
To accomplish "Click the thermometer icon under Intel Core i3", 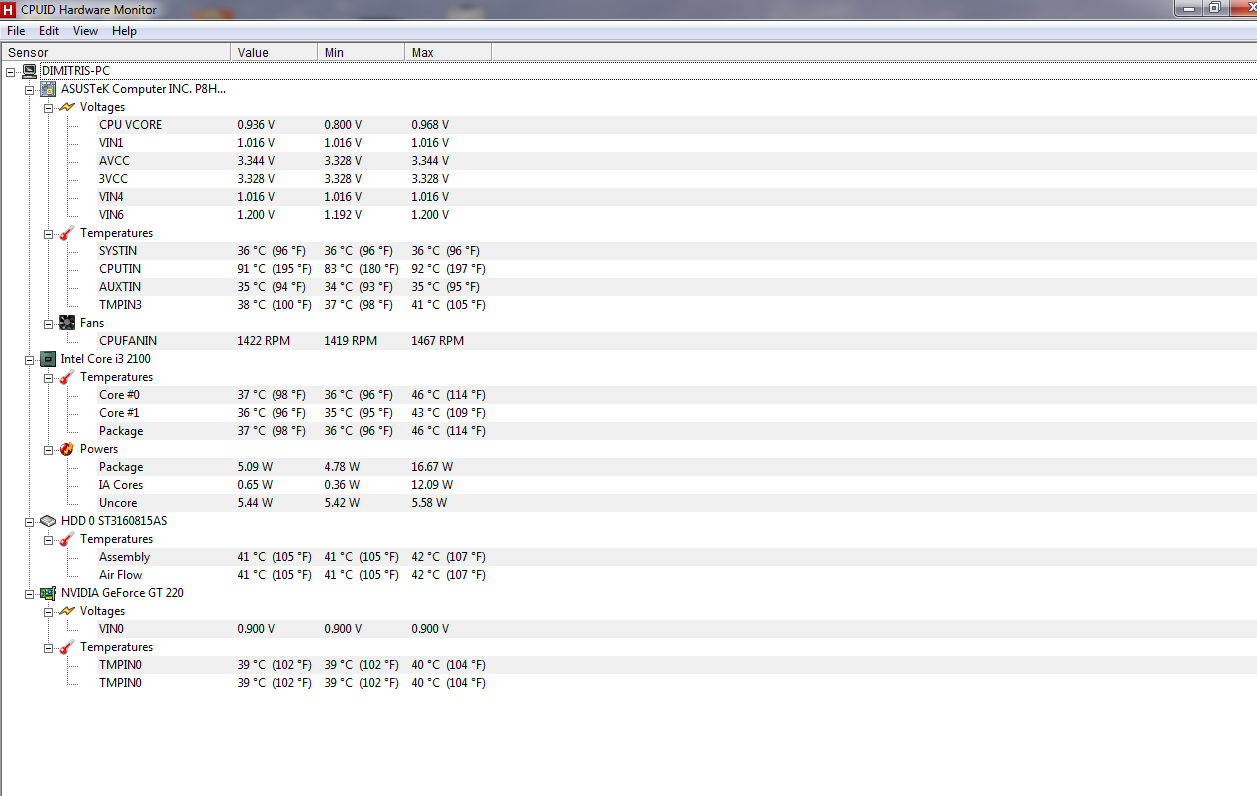I will point(67,377).
